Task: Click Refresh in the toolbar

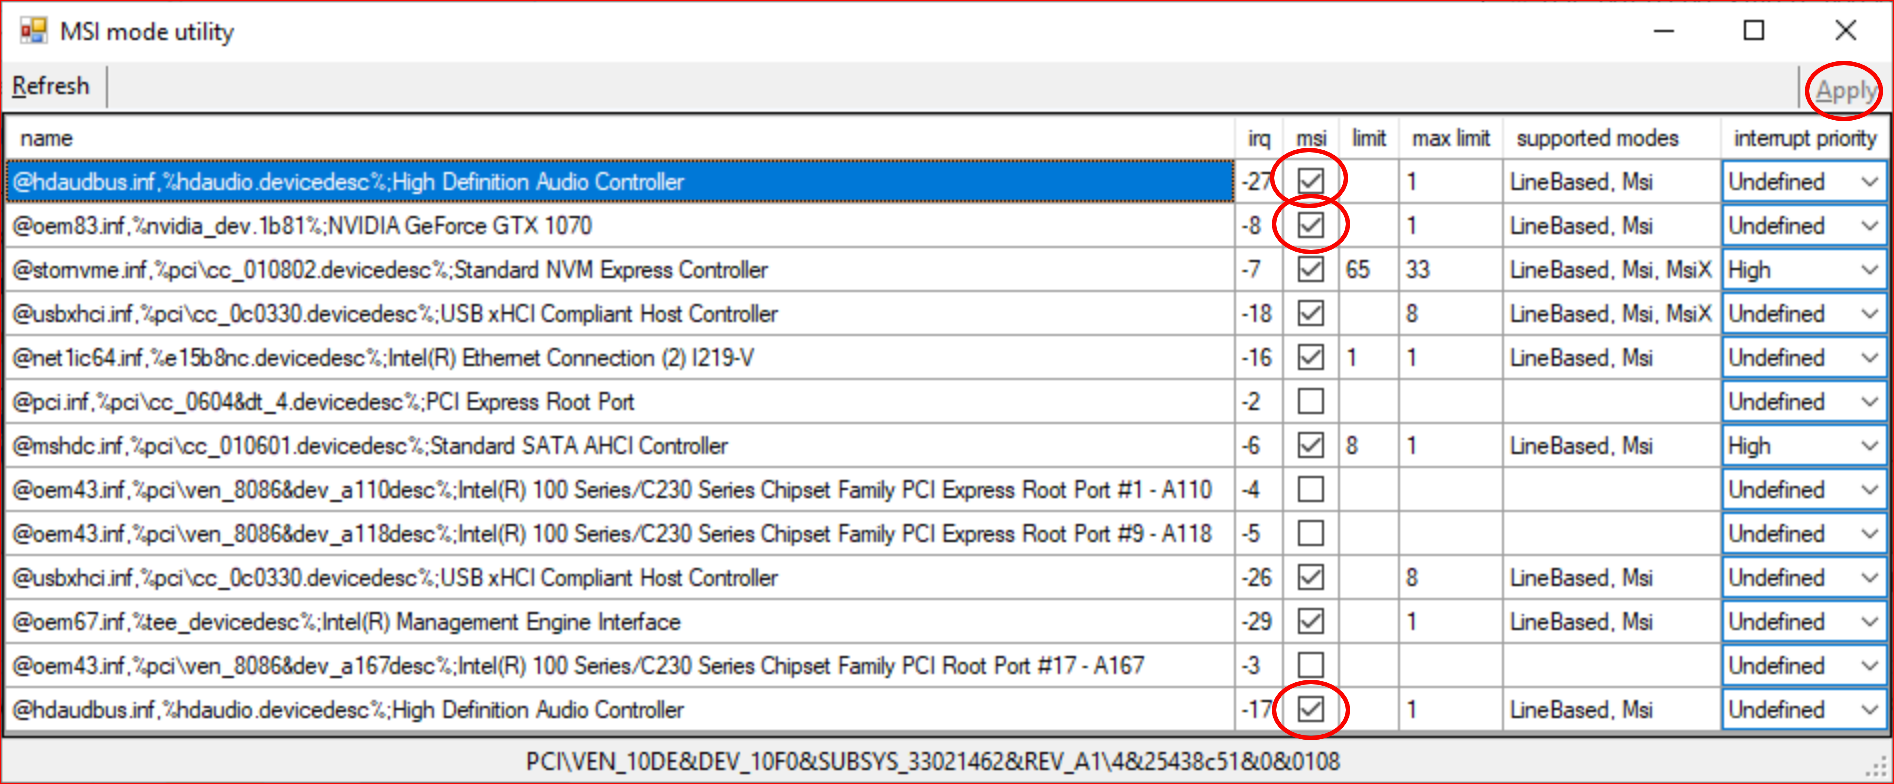Action: point(51,86)
